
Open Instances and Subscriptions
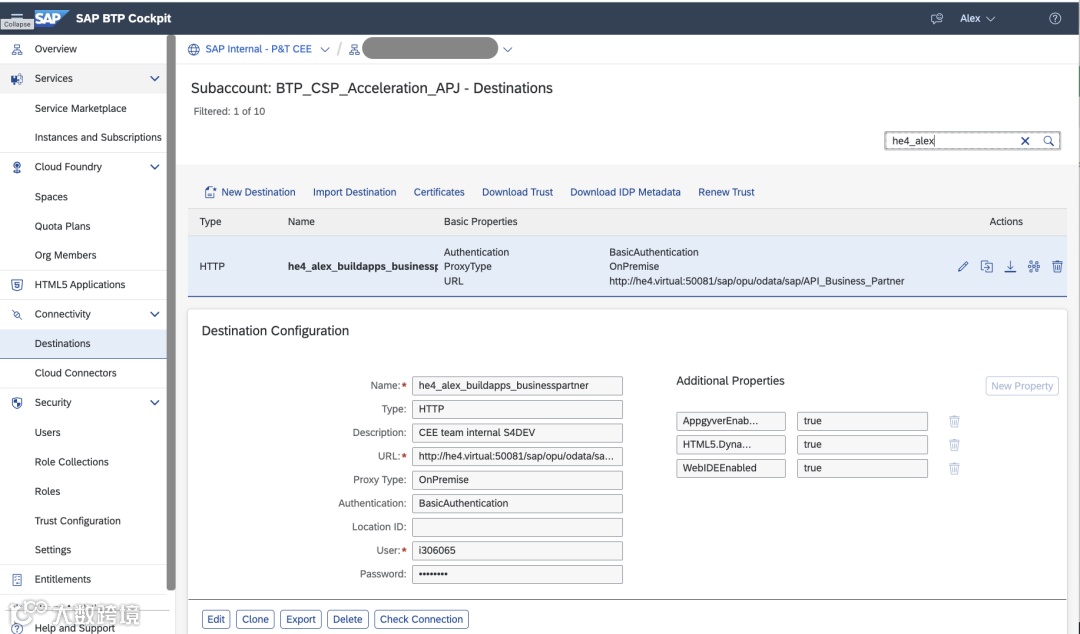(x=98, y=137)
